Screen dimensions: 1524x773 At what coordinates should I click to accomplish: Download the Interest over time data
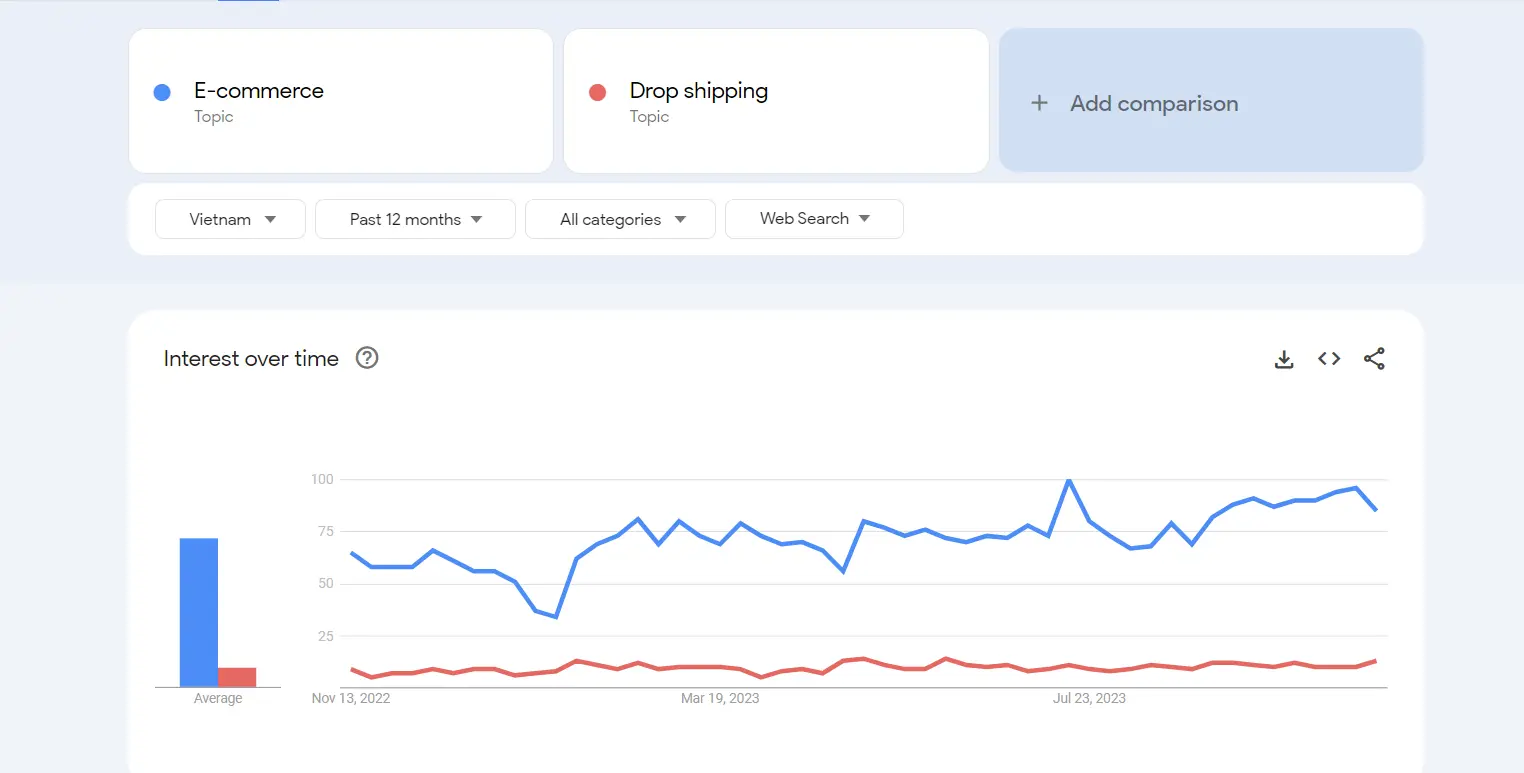click(x=1284, y=358)
